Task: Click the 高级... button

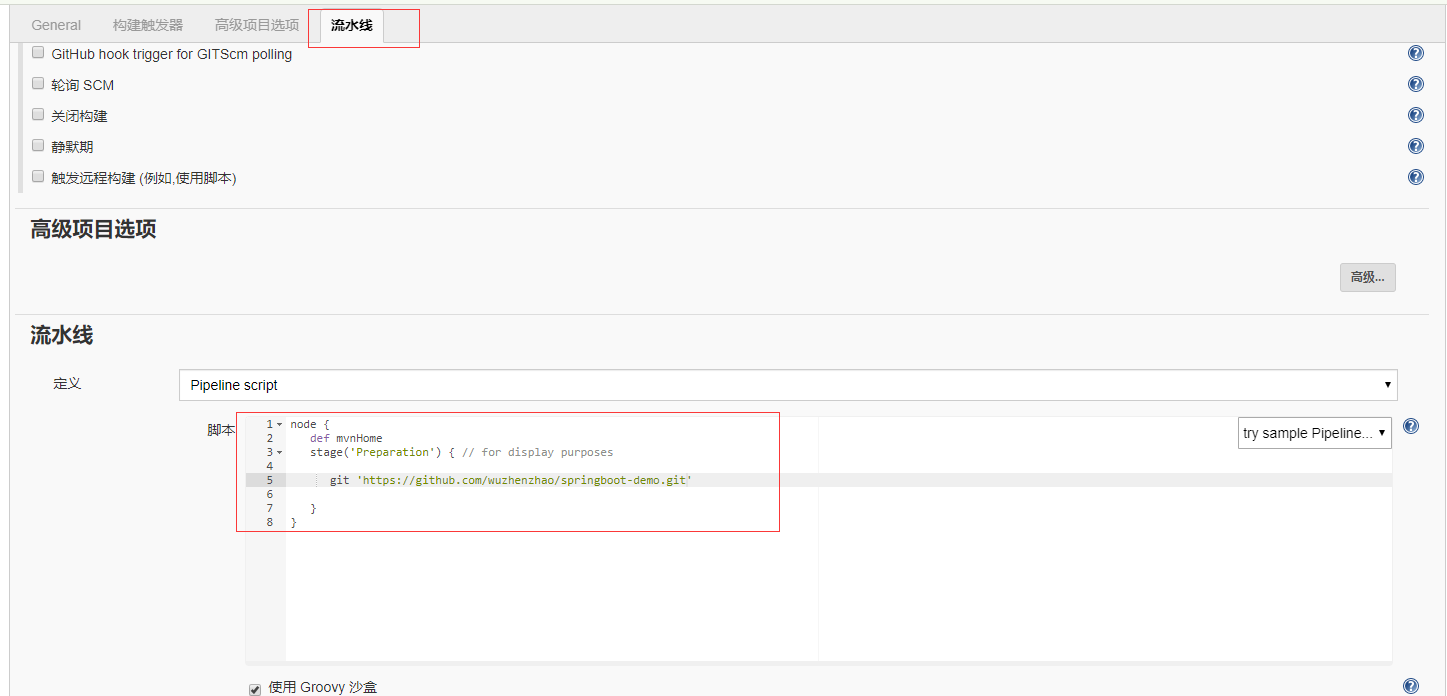Action: tap(1367, 277)
